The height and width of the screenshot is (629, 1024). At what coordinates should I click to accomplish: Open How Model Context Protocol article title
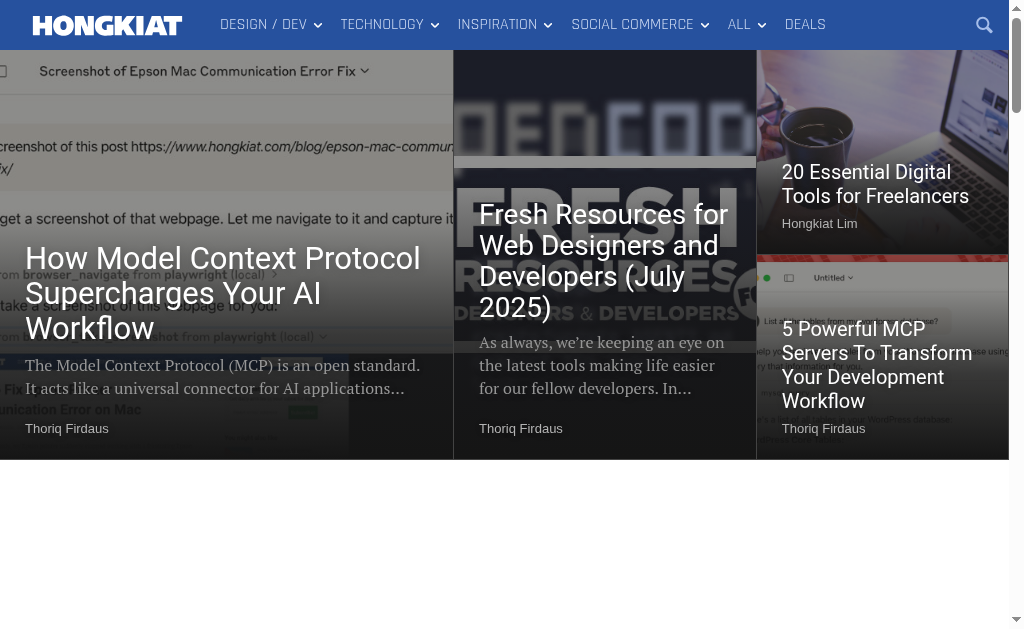[222, 293]
